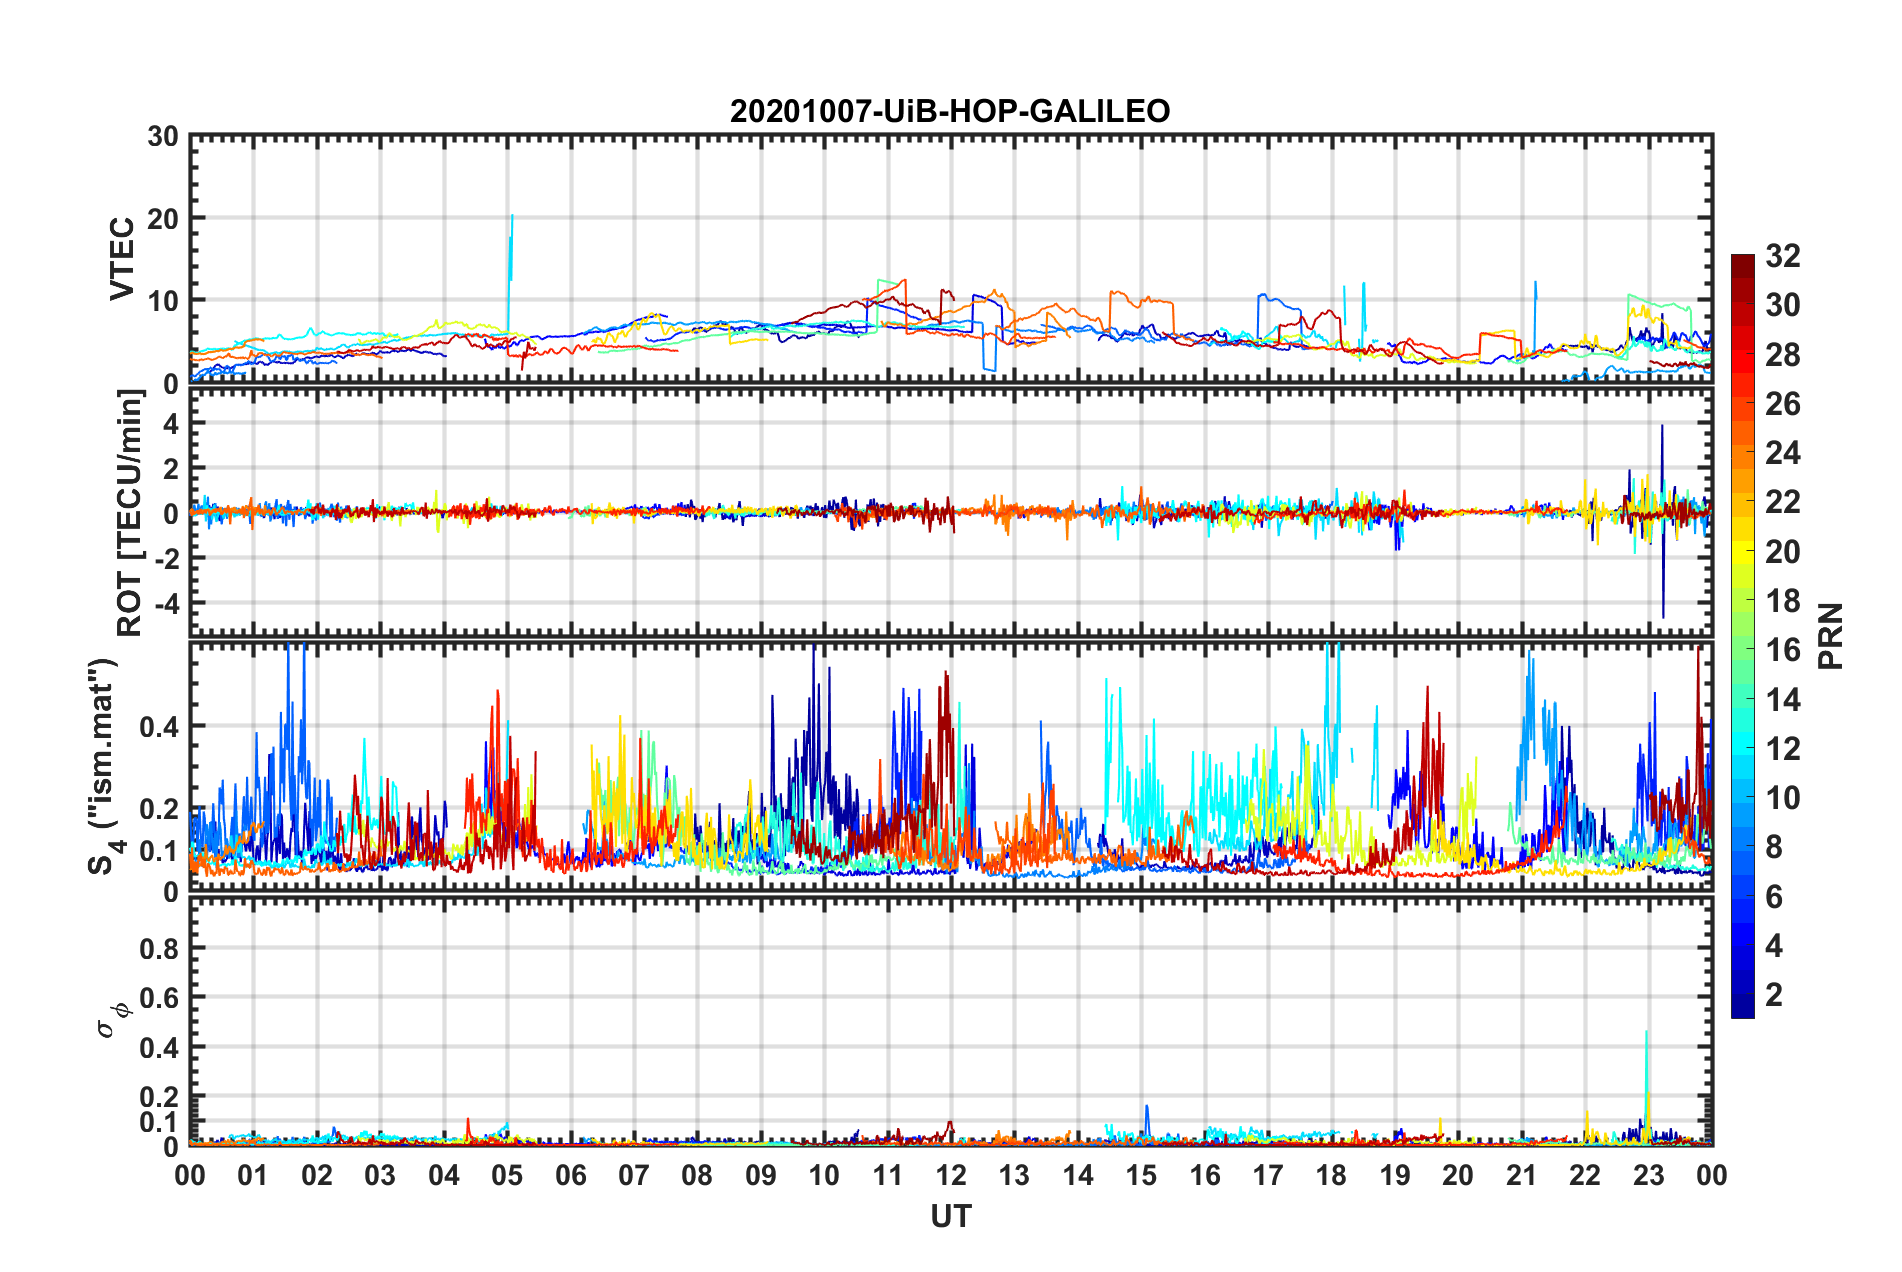
Task: Select the "18" tick on the PRN colorbar
Action: pyautogui.click(x=1782, y=601)
